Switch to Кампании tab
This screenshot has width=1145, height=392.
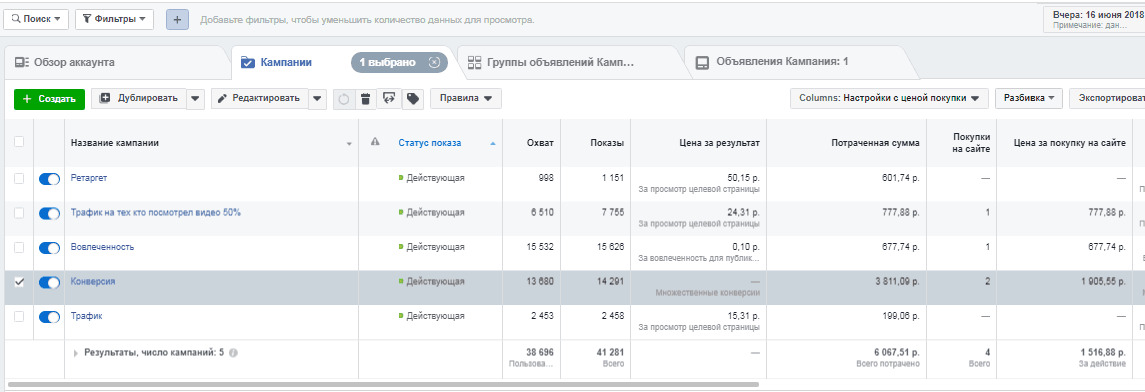286,63
